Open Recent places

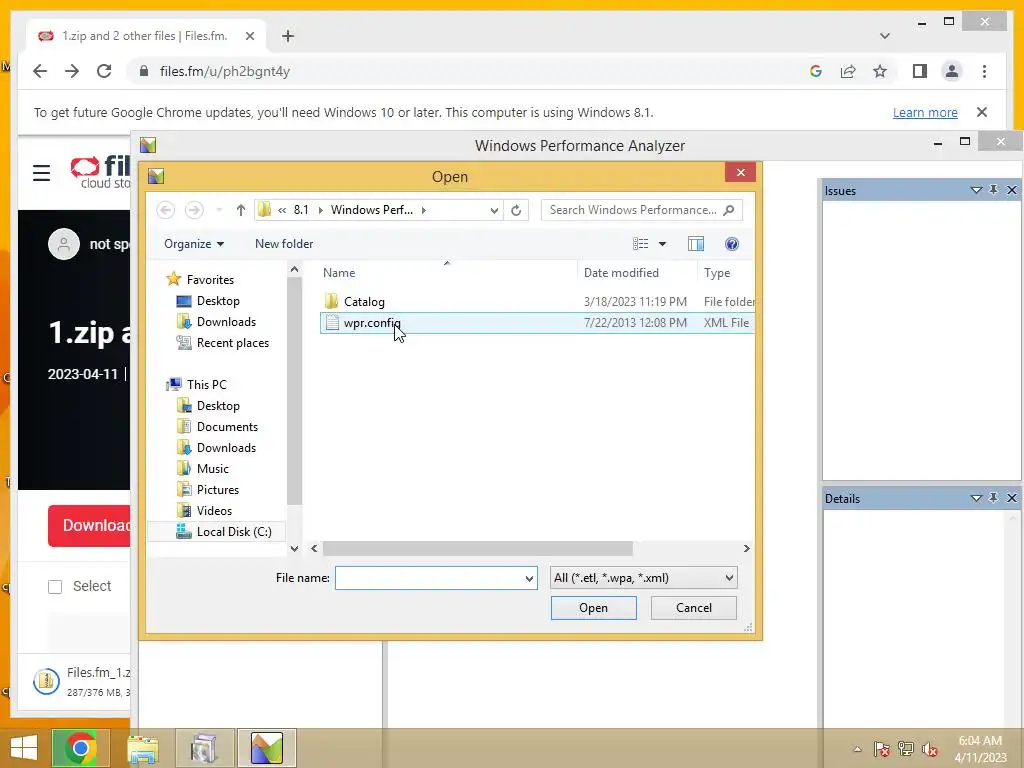[x=232, y=343]
